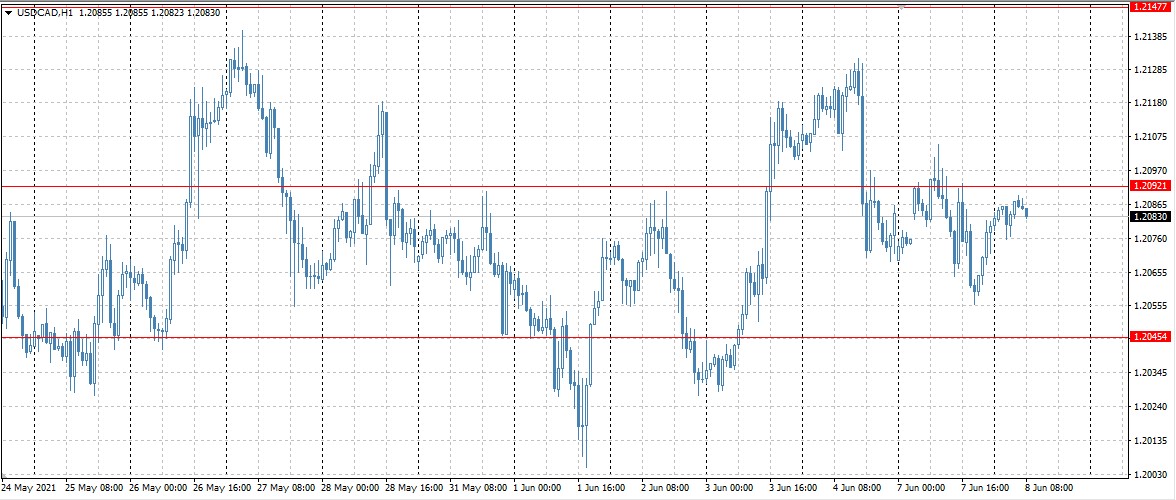
Task: Select the red 1.20921 price label
Action: click(x=1149, y=185)
